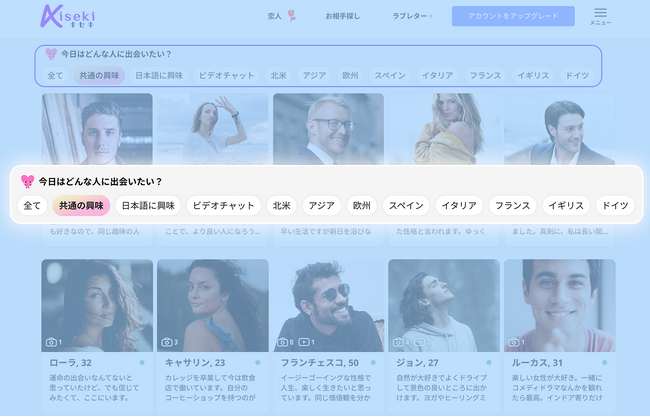The image size is (650, 417).
Task: Select the アジア chip in highlighted bar
Action: click(x=322, y=205)
